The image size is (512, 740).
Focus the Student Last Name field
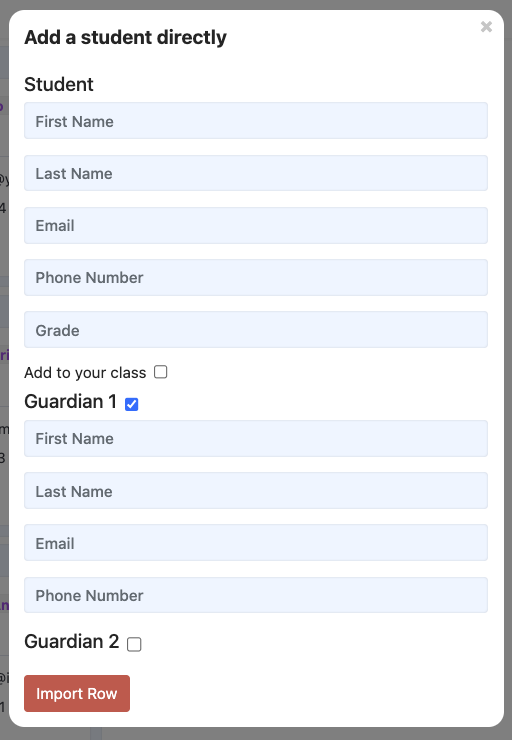point(256,173)
